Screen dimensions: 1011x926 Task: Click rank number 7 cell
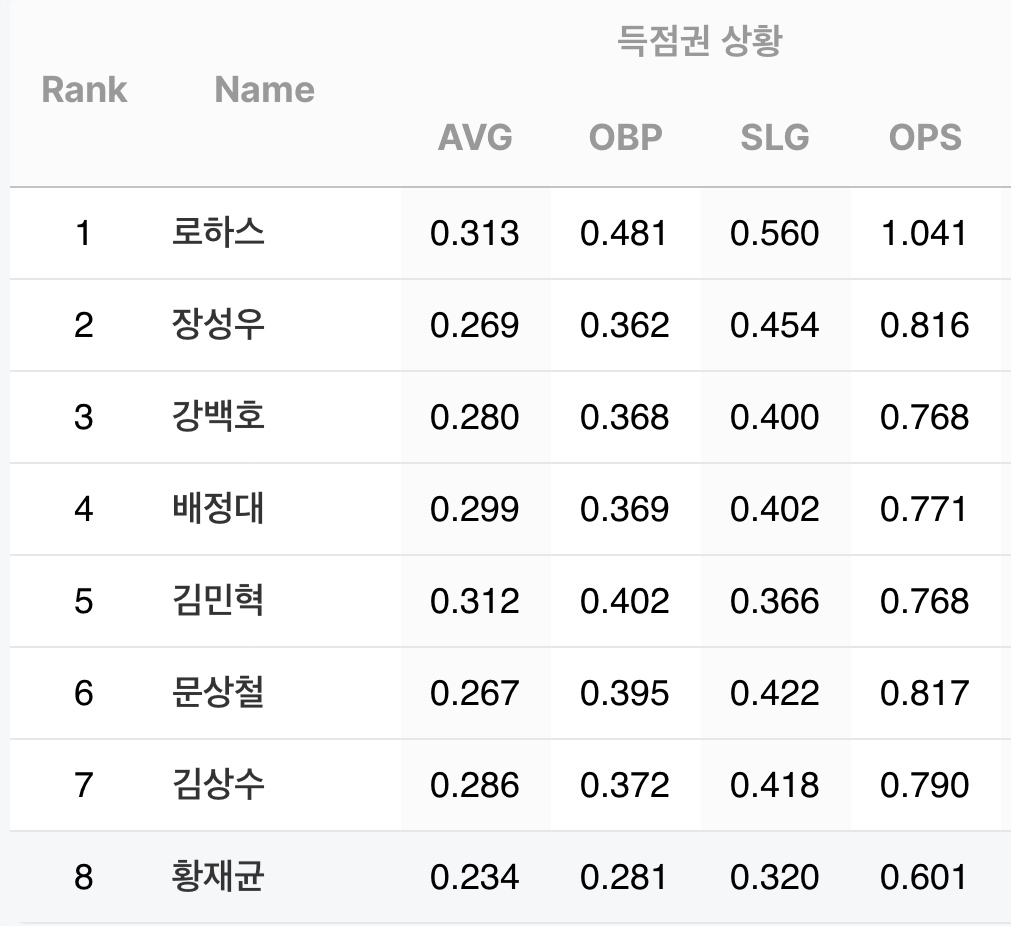pos(84,785)
